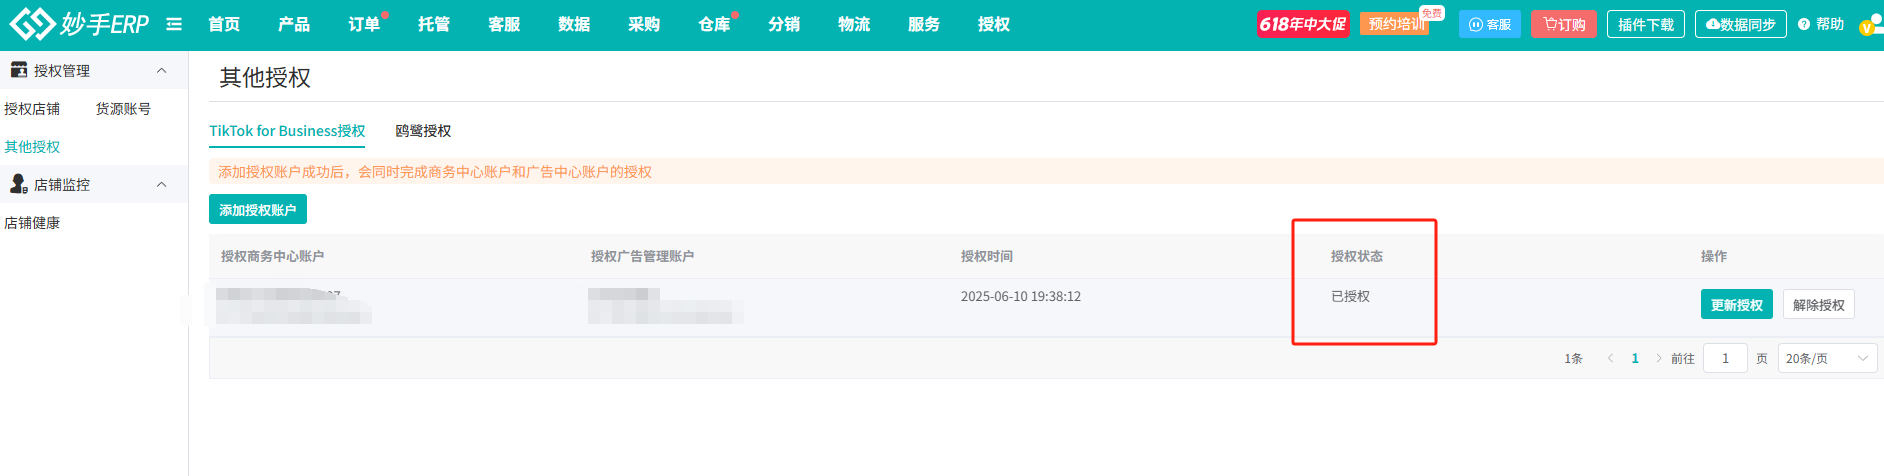Collapse the 授权管理 sidebar section

click(162, 70)
